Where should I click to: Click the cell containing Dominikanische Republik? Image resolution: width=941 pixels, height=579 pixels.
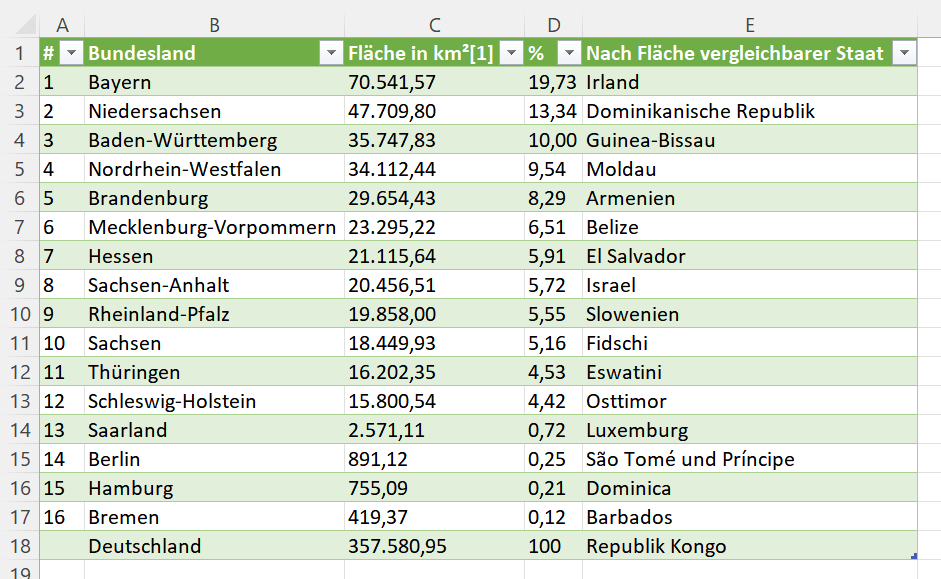(750, 111)
